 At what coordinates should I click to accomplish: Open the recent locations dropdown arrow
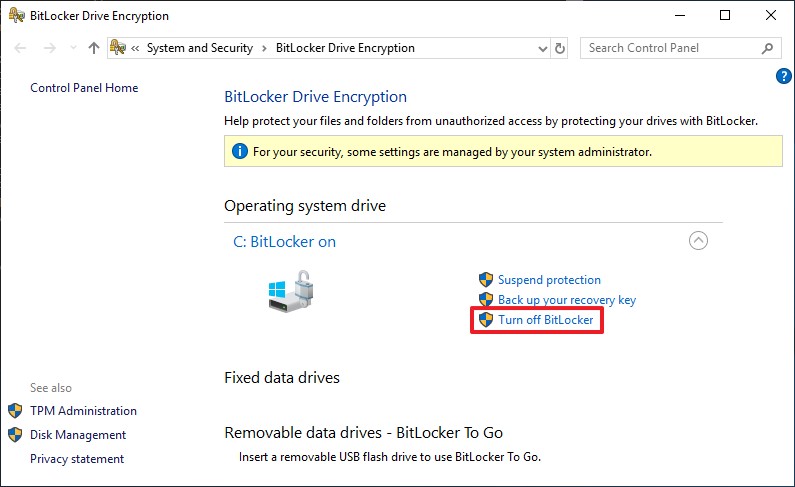pos(71,48)
